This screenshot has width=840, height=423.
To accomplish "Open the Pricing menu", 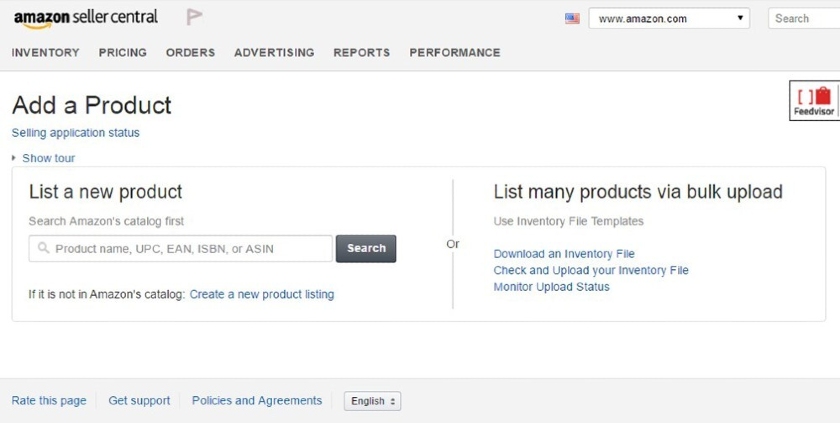I will (x=122, y=52).
